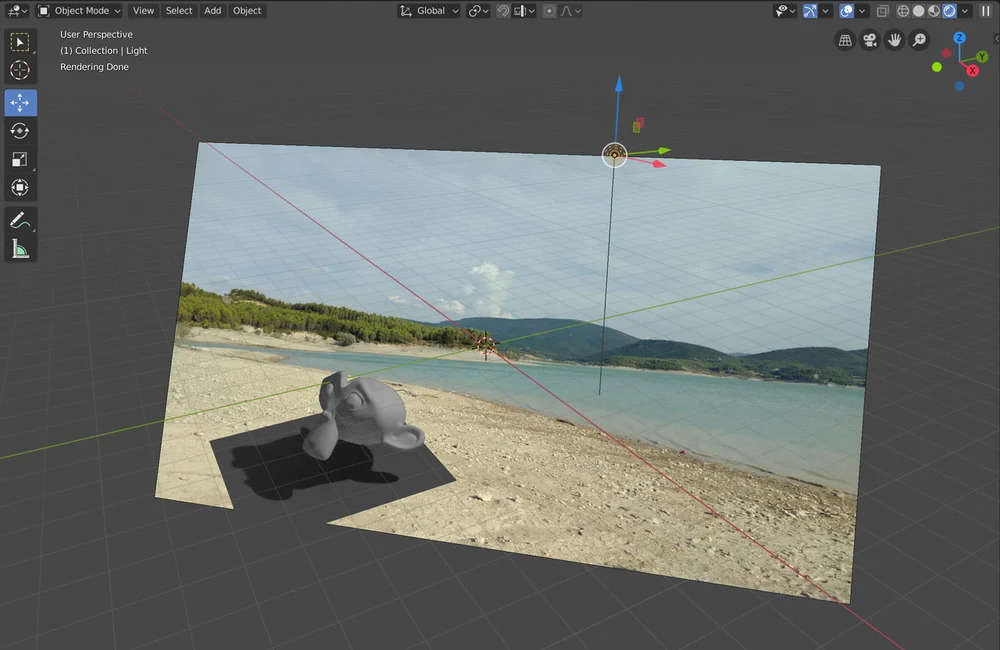Open the pivot point dropdown
Viewport: 1000px width, 650px height.
click(478, 10)
